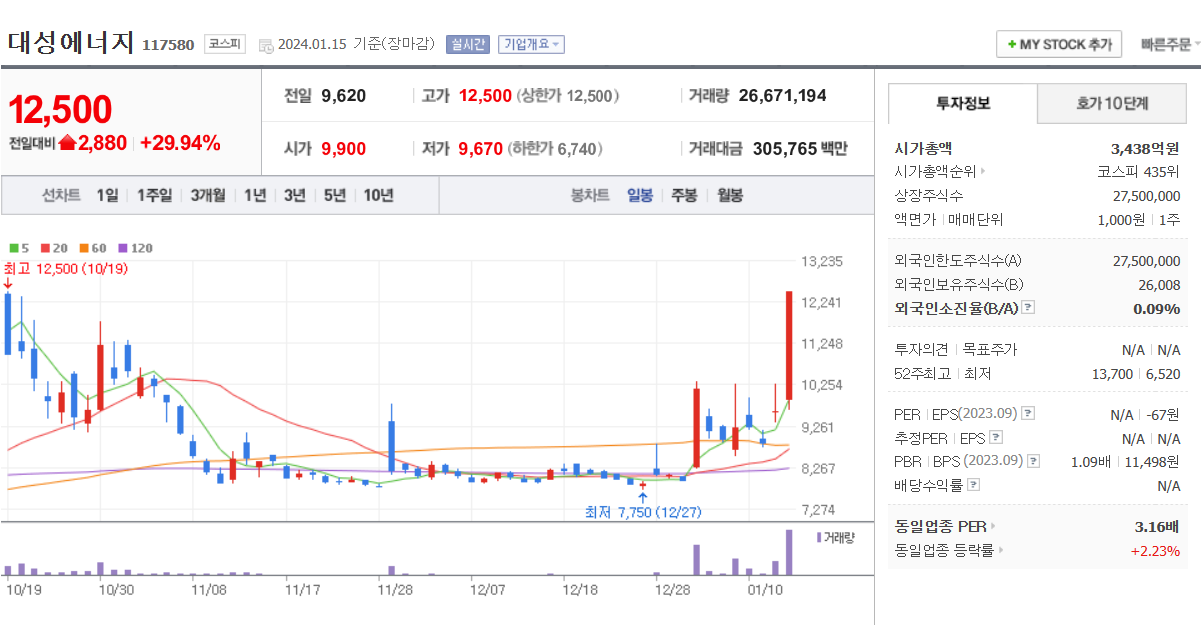Click the red 20-day moving average swatch
This screenshot has width=1203, height=625.
46,248
